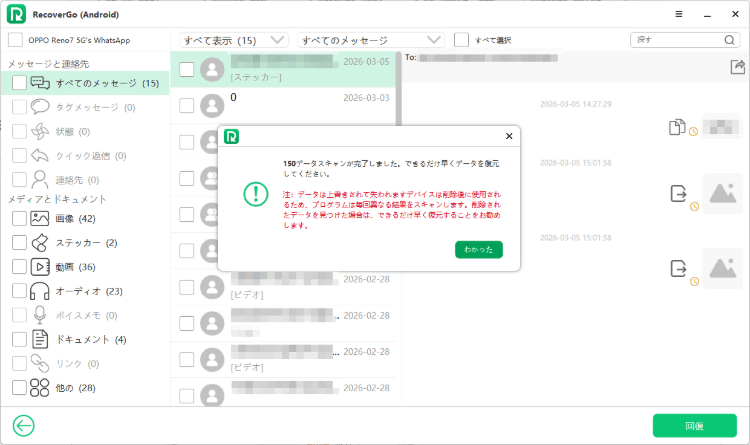Click the search magnifier icon
Image resolution: width=750 pixels, height=445 pixels.
(x=729, y=40)
